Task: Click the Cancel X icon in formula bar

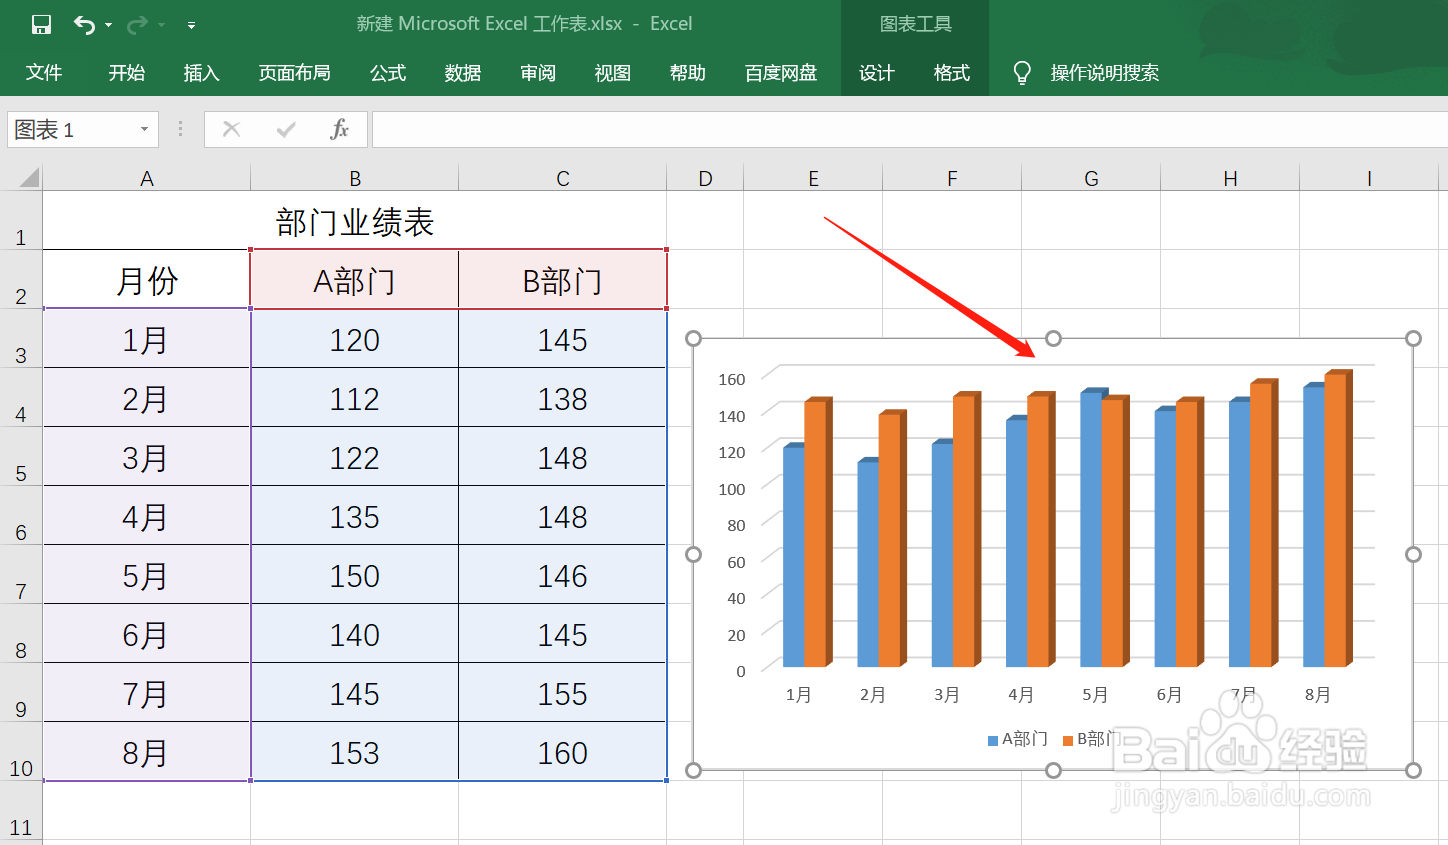Action: click(231, 129)
